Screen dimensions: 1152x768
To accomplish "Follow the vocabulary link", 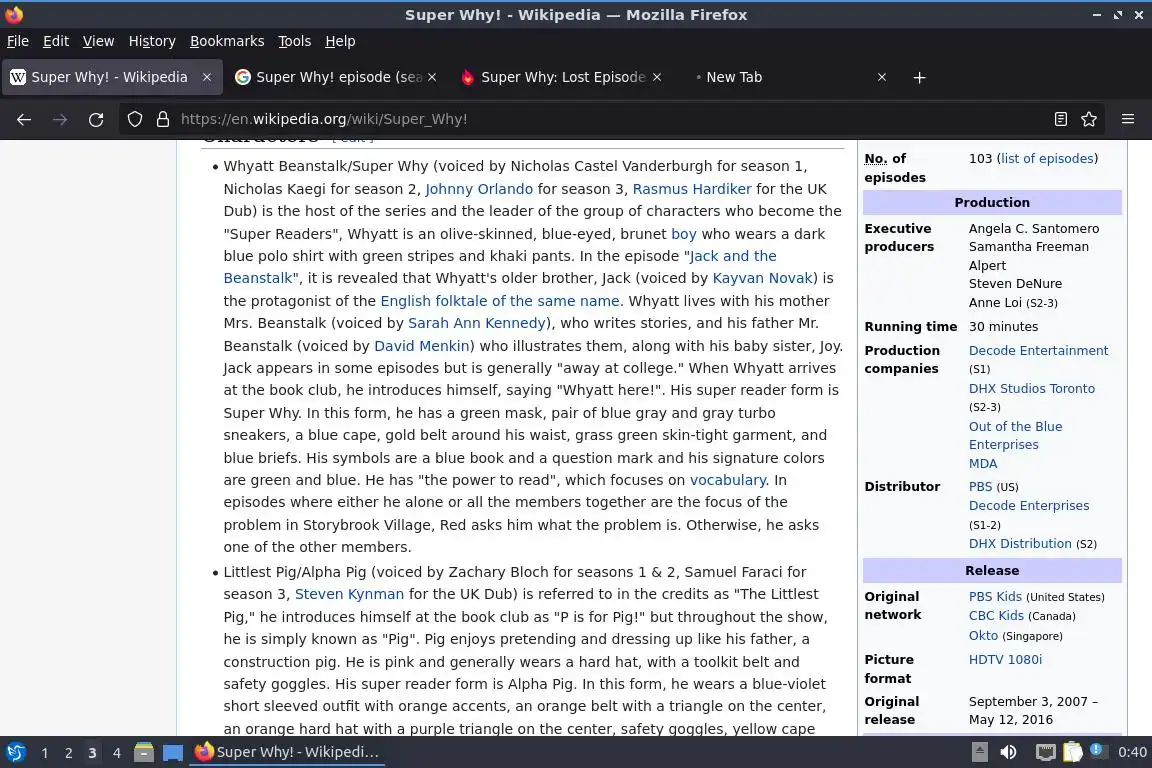I will [x=727, y=480].
